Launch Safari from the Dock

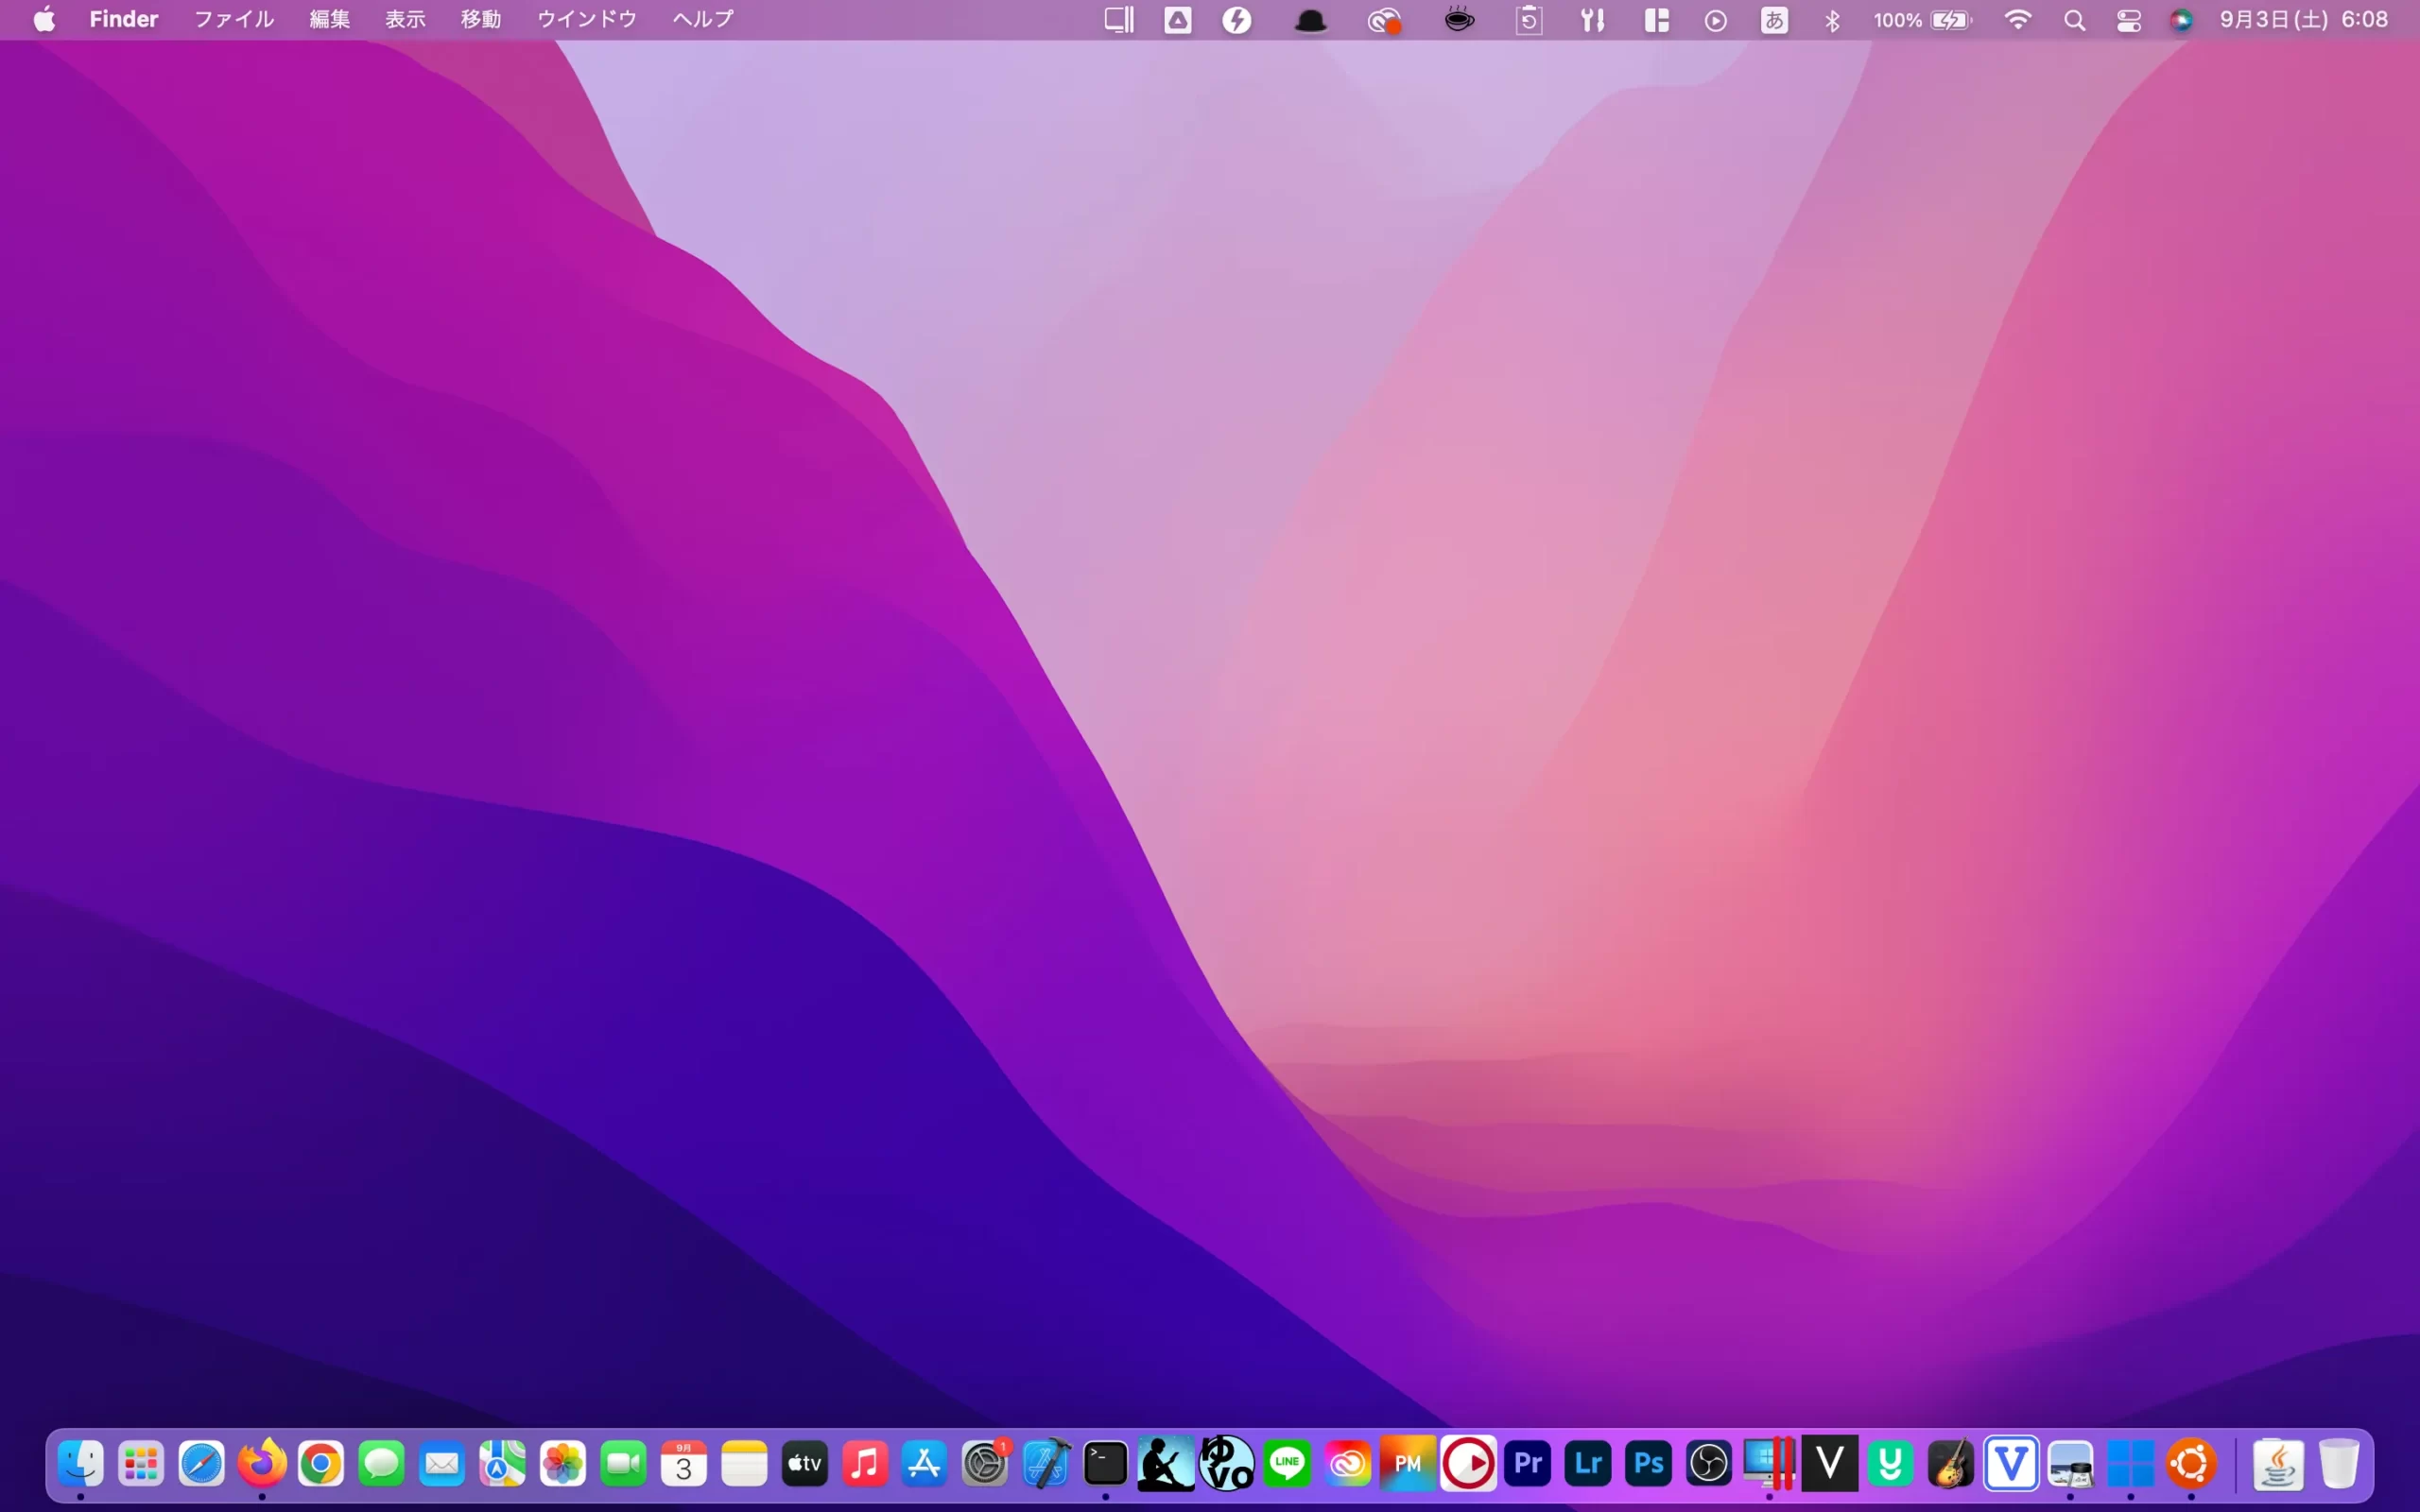[x=201, y=1464]
